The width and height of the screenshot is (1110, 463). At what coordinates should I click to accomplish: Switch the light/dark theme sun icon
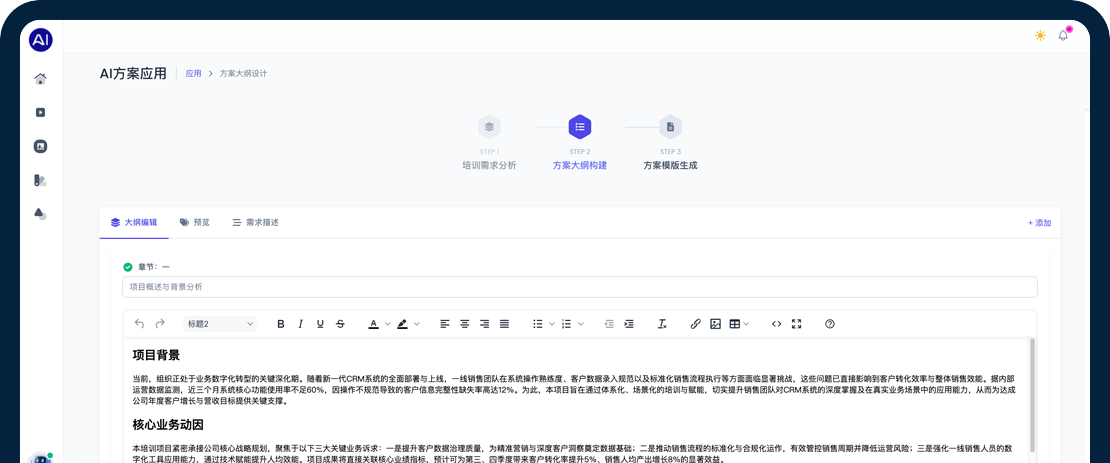click(1040, 36)
